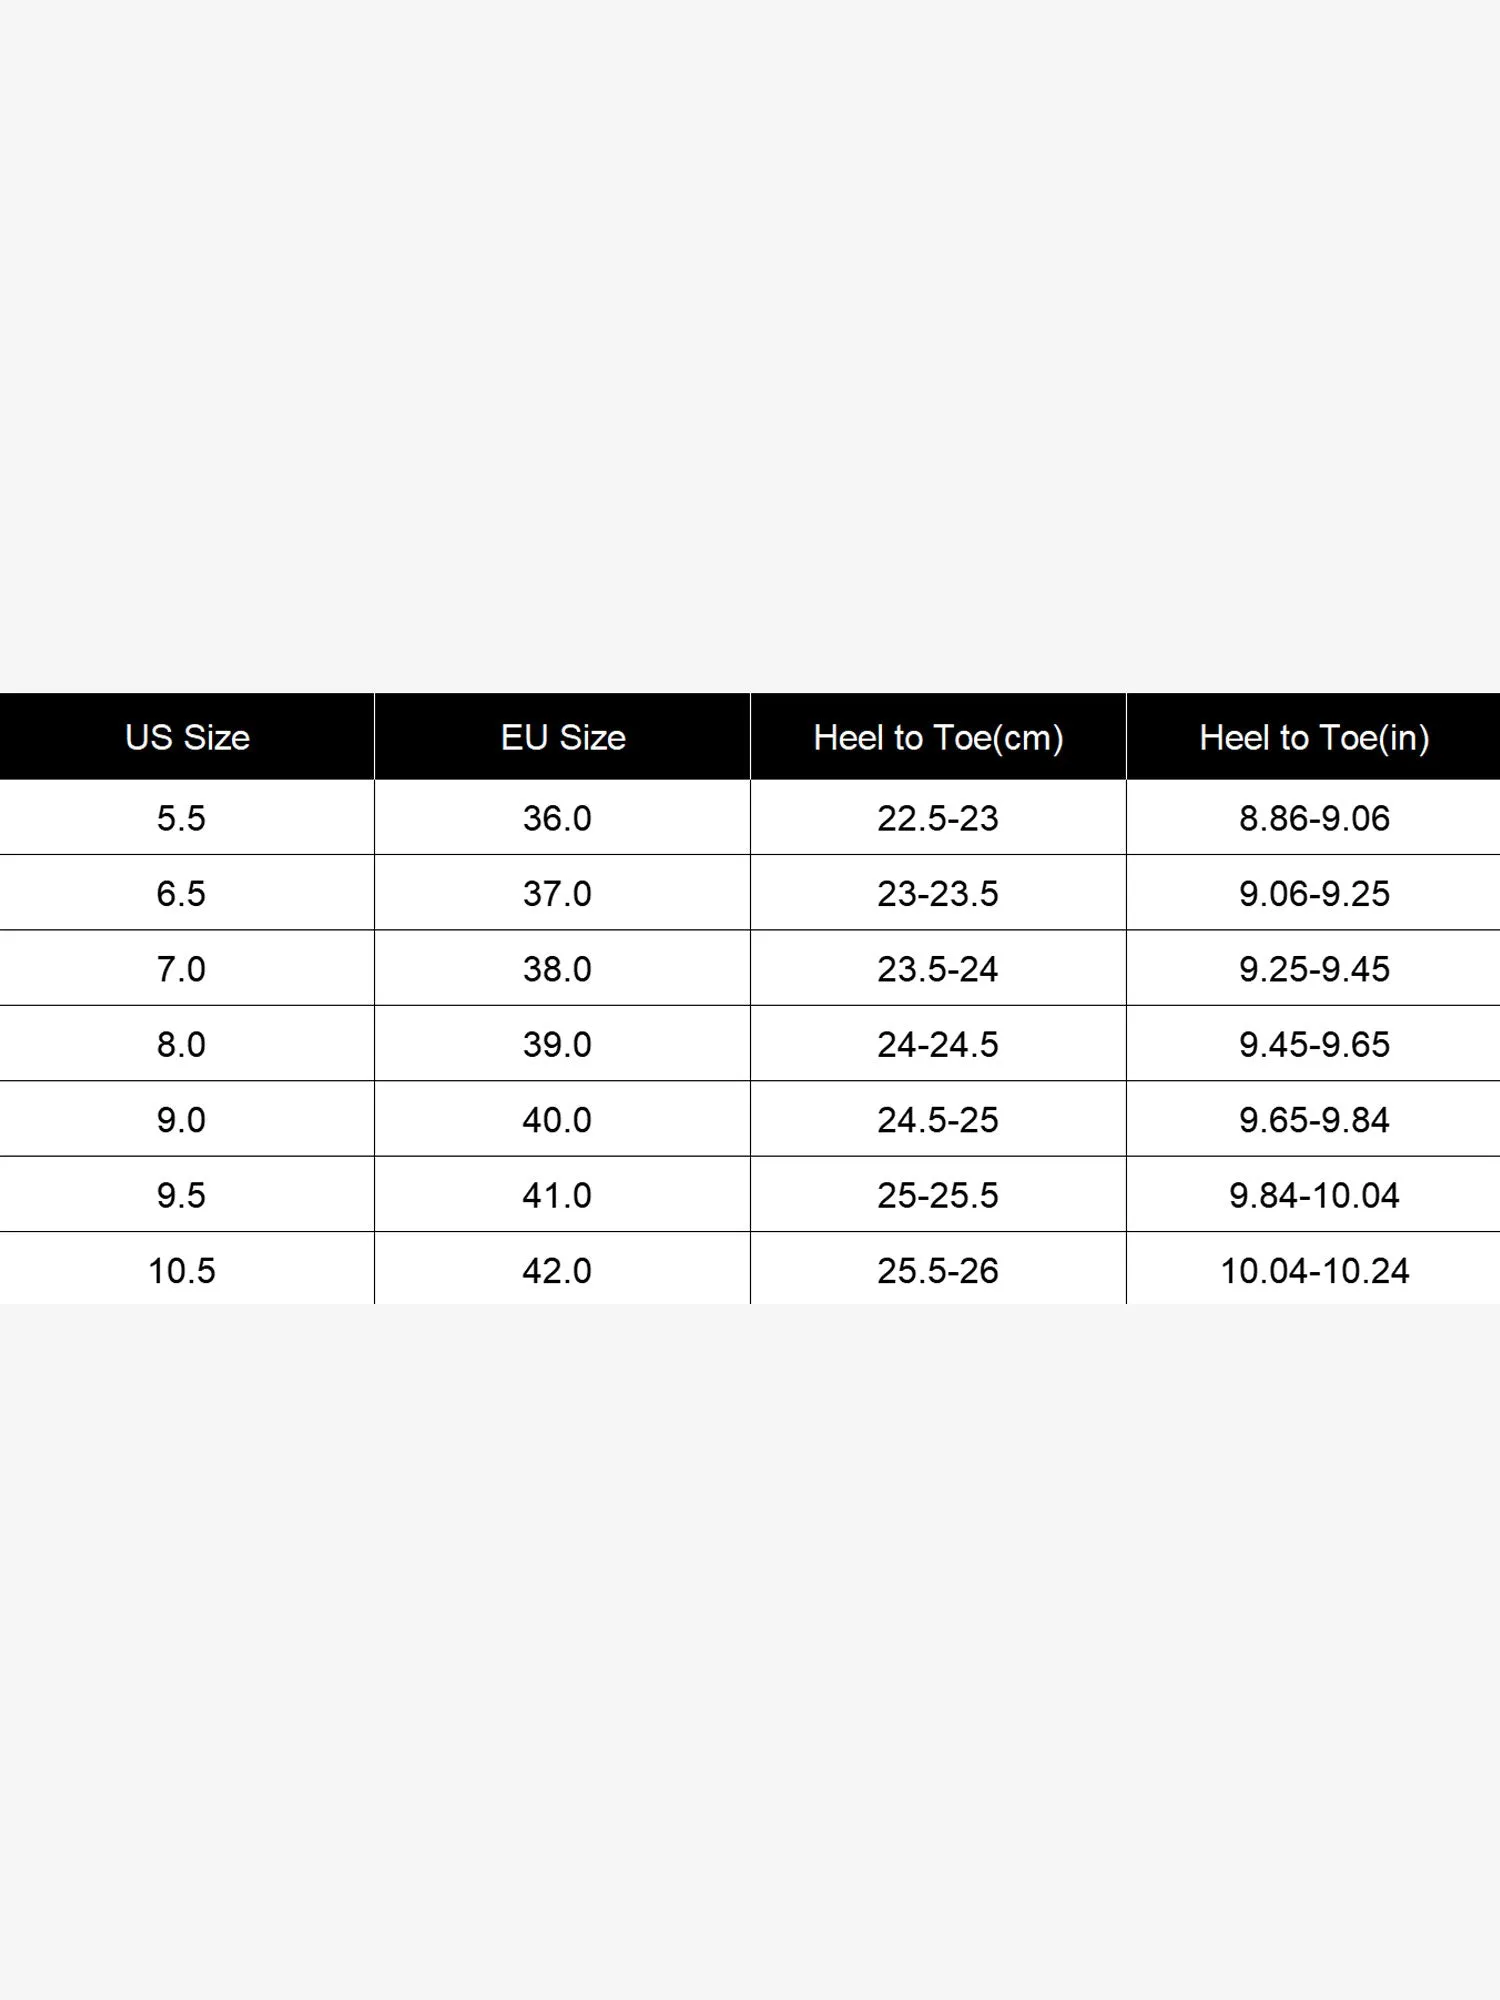1500x2000 pixels.
Task: Click US size 6.5 cell
Action: click(187, 893)
